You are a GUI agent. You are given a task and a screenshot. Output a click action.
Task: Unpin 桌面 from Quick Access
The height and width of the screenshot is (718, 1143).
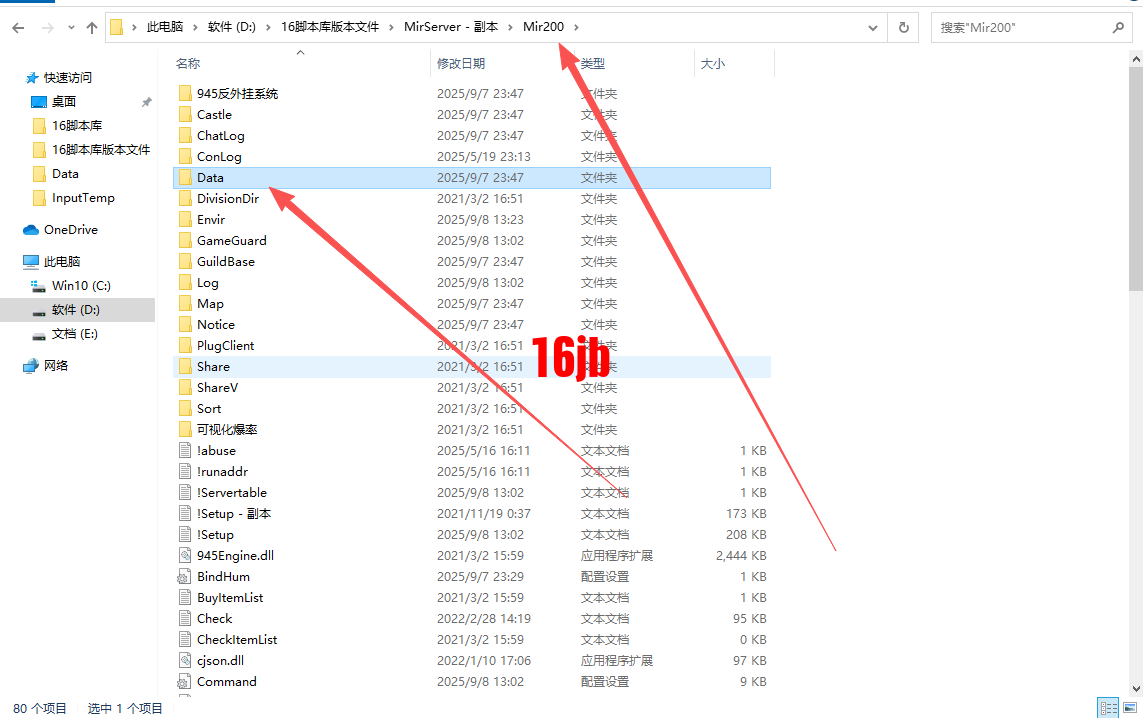point(146,102)
